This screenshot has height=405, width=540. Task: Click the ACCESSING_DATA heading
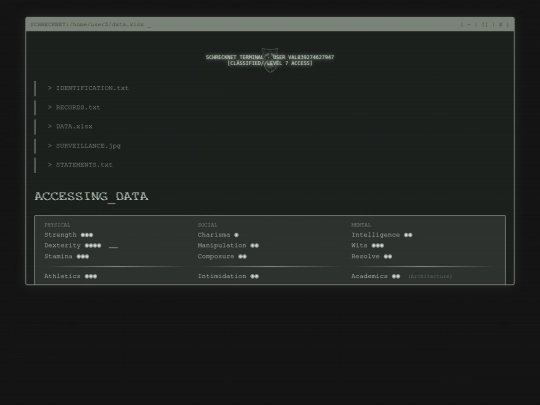pyautogui.click(x=91, y=196)
